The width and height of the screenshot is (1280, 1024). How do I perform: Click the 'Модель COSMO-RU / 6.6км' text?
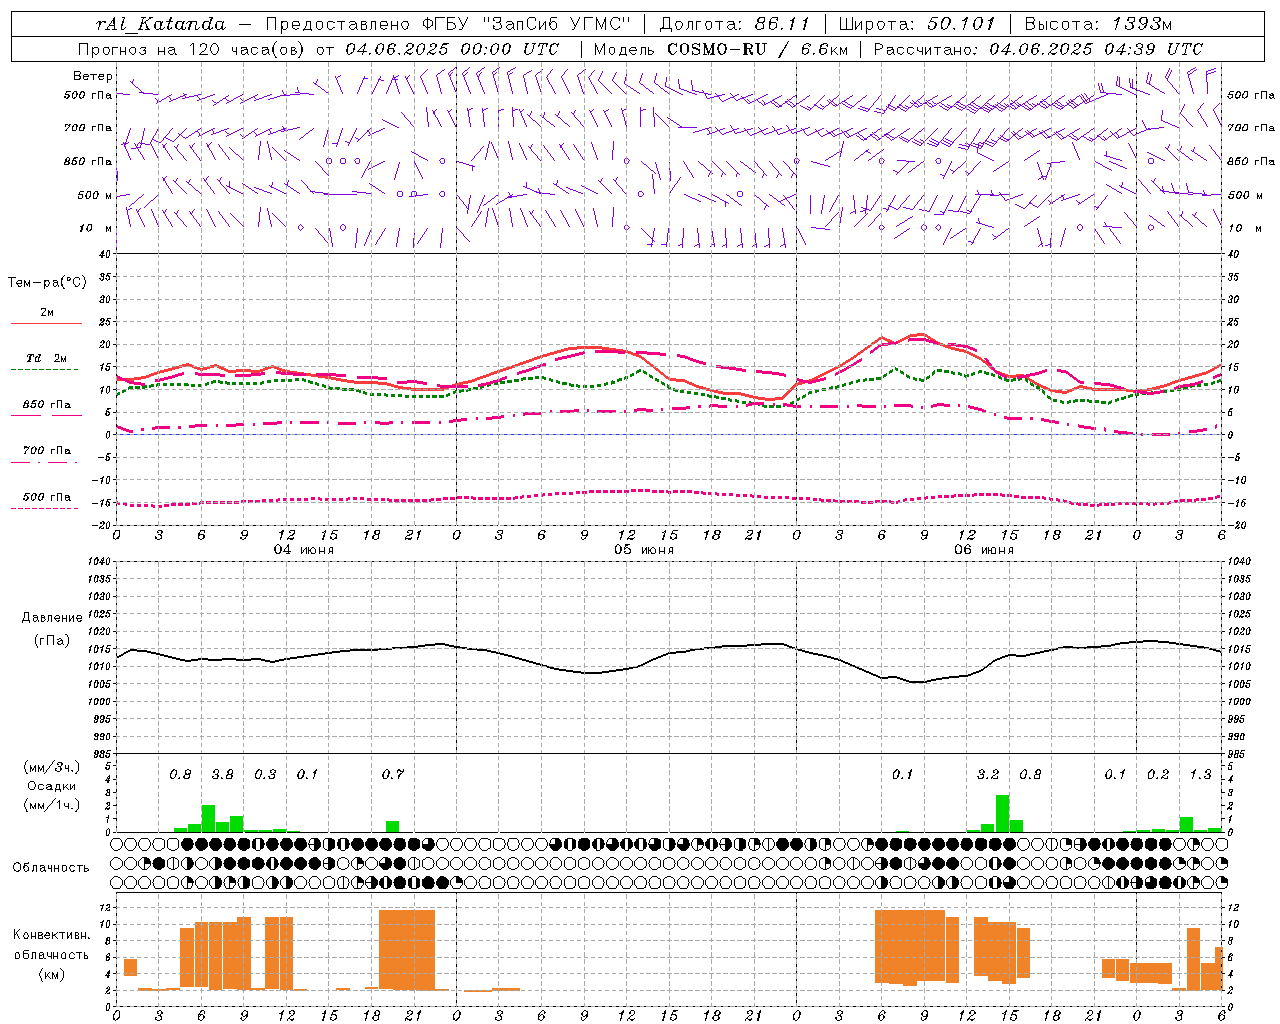[x=721, y=49]
